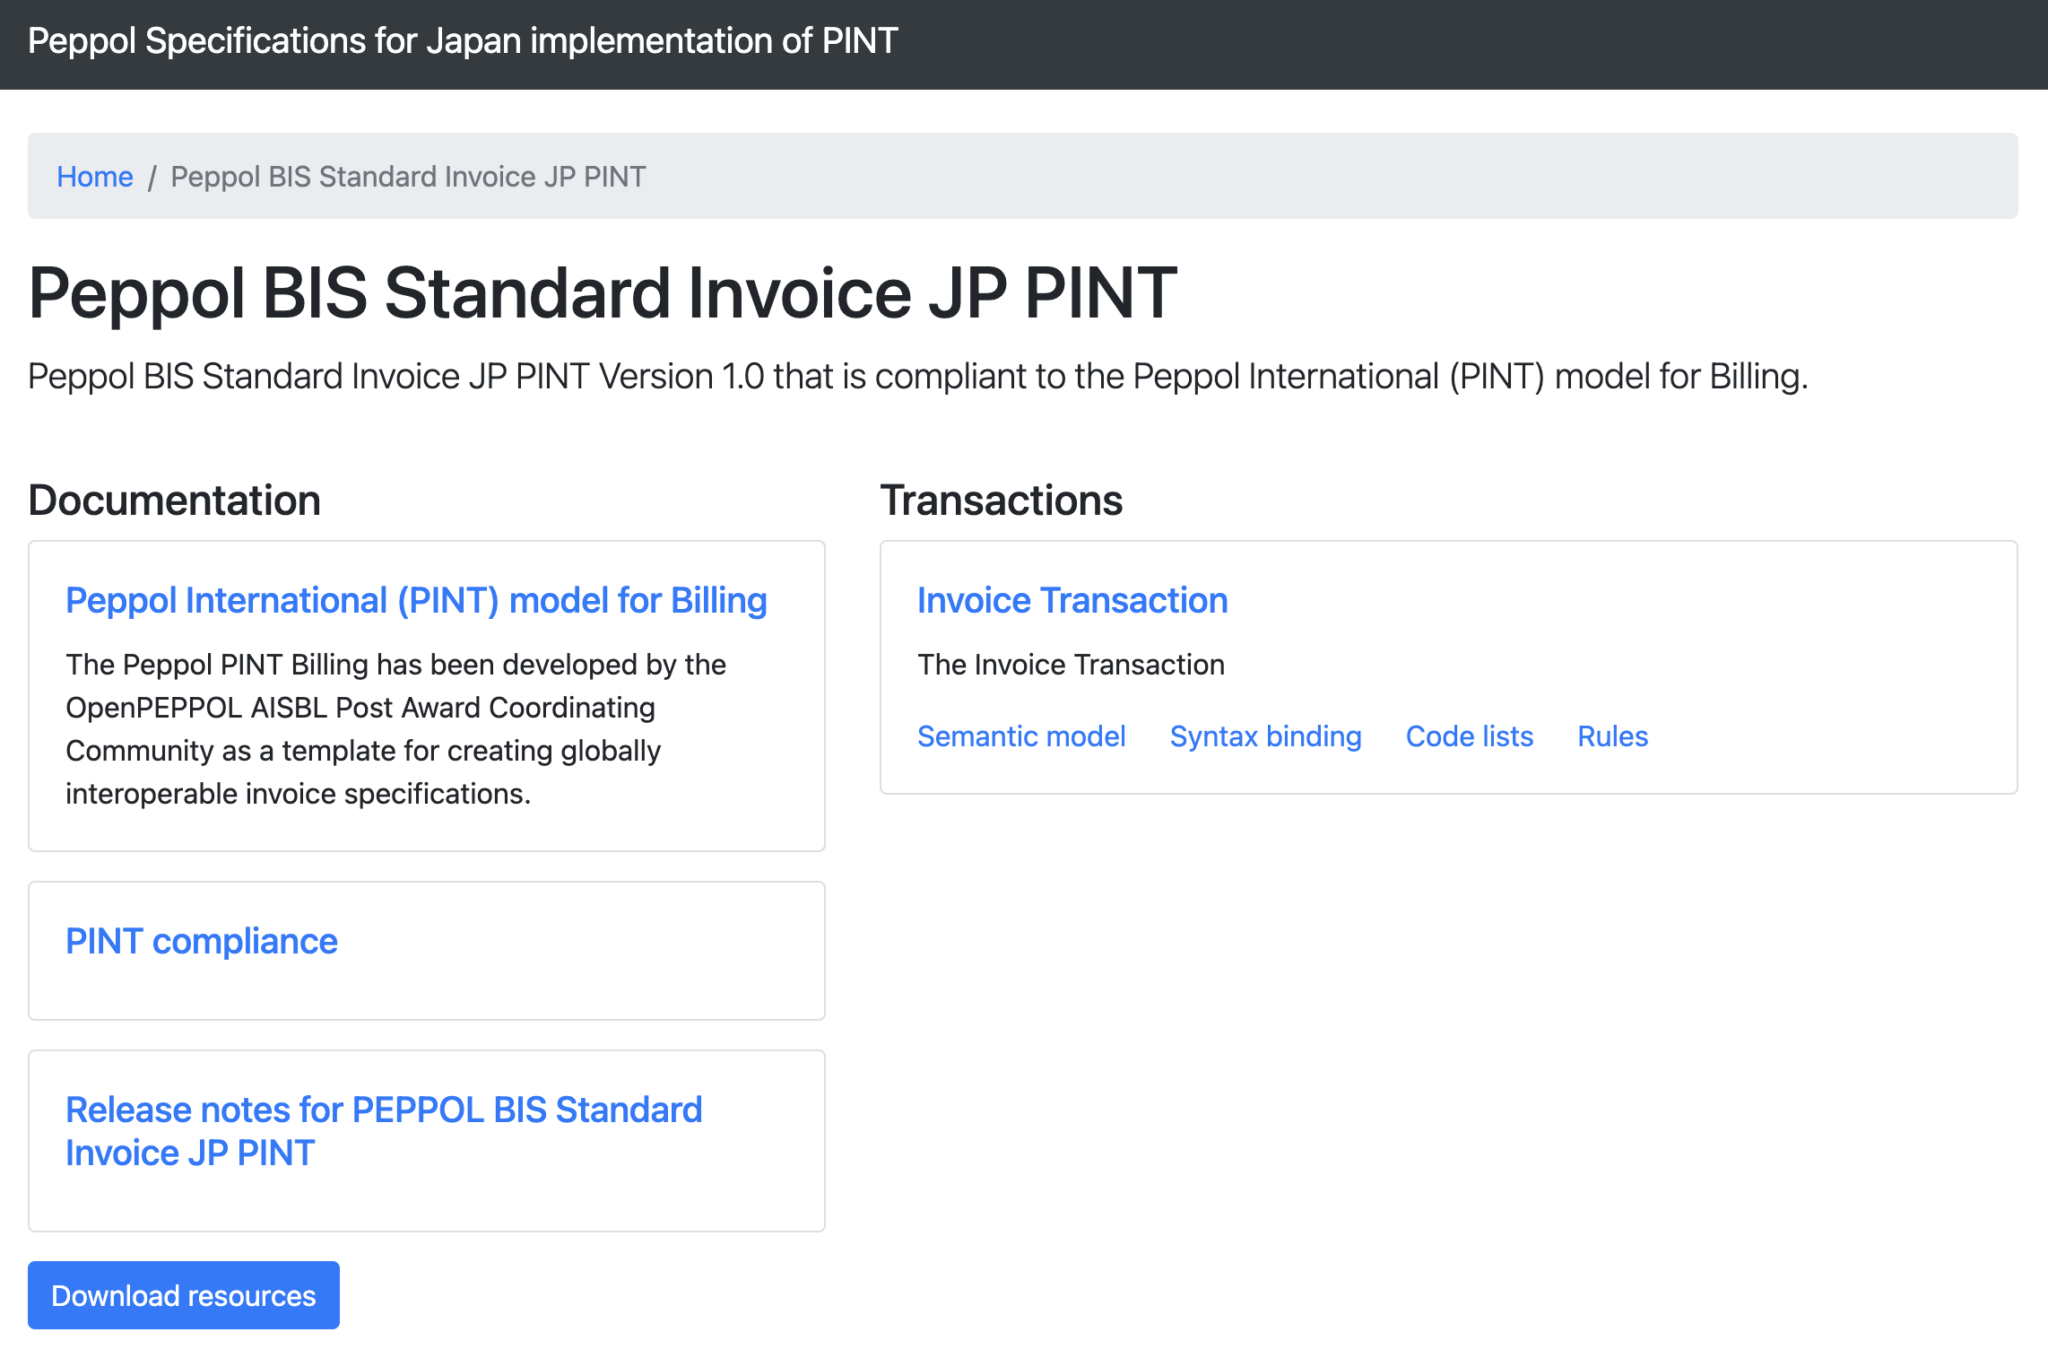Click 'The Invoice Transaction' description text
The width and height of the screenshot is (2048, 1358).
1070,665
